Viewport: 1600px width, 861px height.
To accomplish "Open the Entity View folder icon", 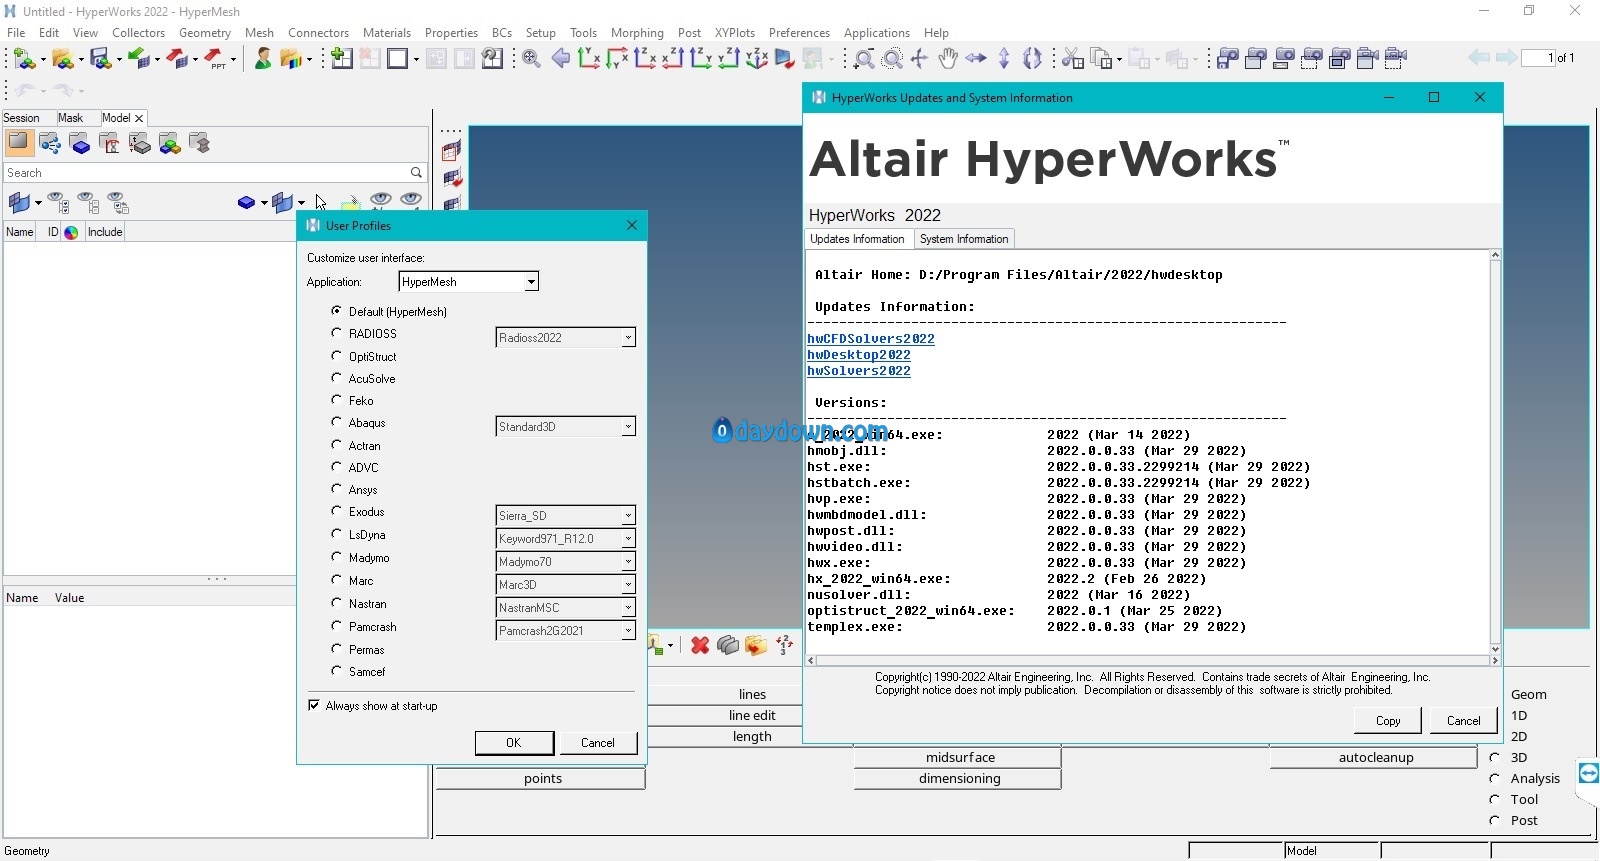I will coord(19,143).
